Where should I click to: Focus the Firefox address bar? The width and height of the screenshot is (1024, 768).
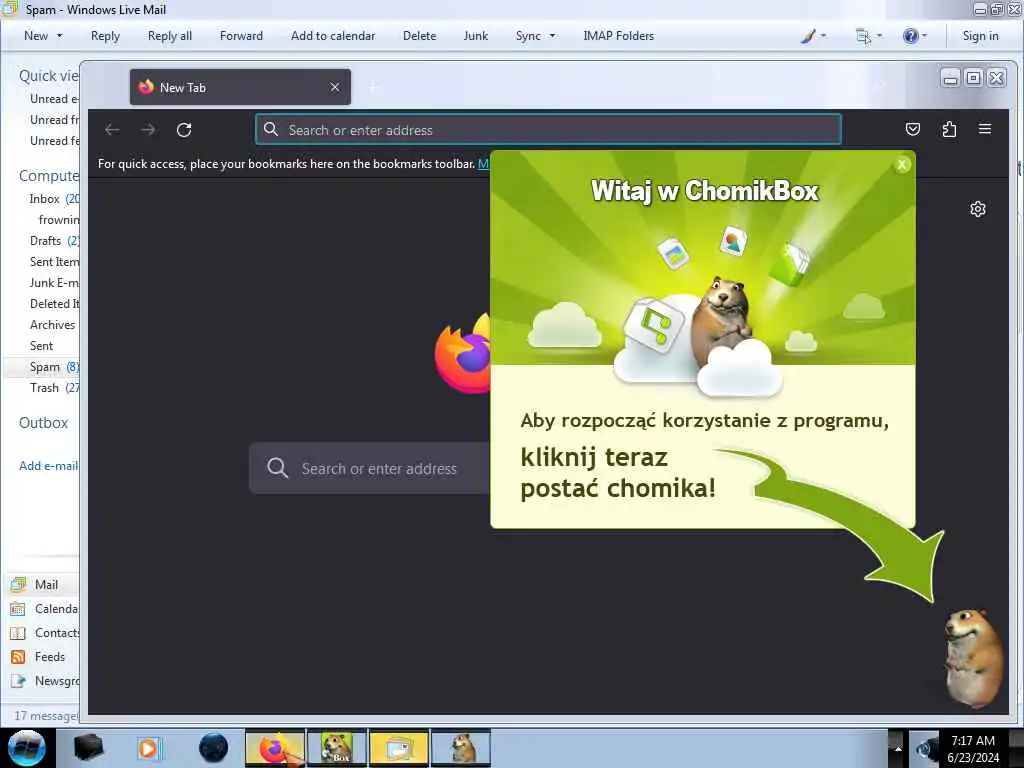[x=548, y=129]
